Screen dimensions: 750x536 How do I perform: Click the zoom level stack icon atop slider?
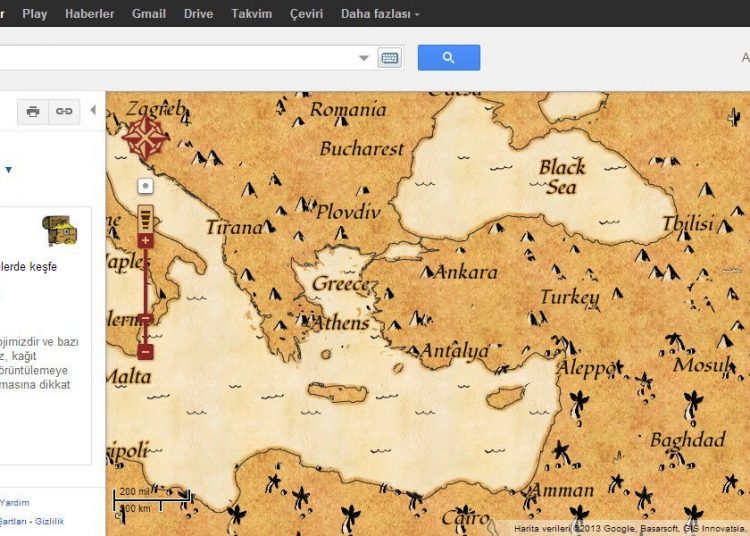pos(145,219)
